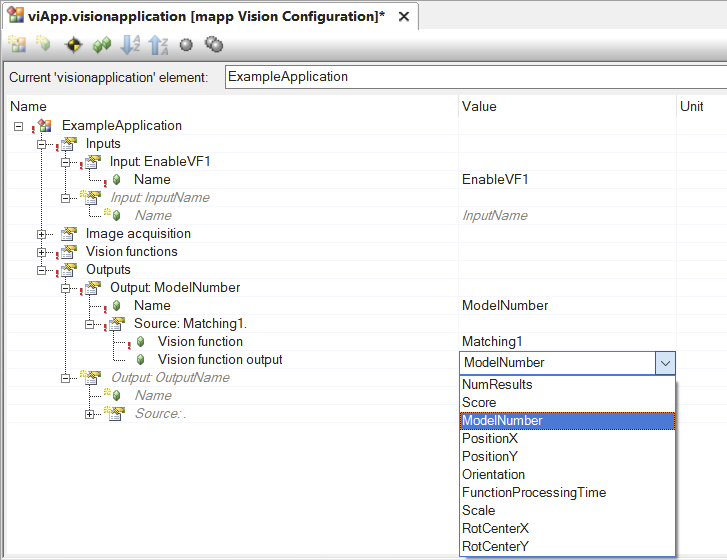Click the Outputs group icon
This screenshot has height=560, width=727.
pos(69,270)
